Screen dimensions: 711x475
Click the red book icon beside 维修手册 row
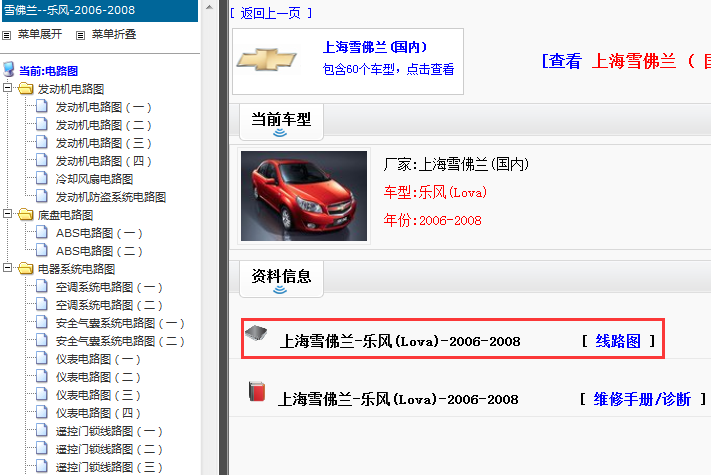[x=257, y=392]
